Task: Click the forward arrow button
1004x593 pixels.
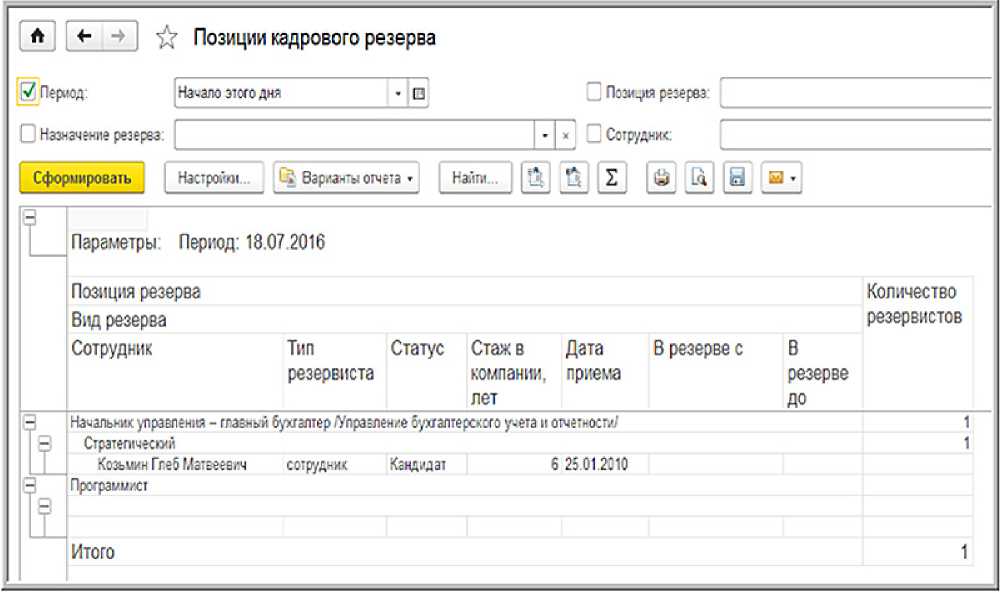Action: point(118,37)
